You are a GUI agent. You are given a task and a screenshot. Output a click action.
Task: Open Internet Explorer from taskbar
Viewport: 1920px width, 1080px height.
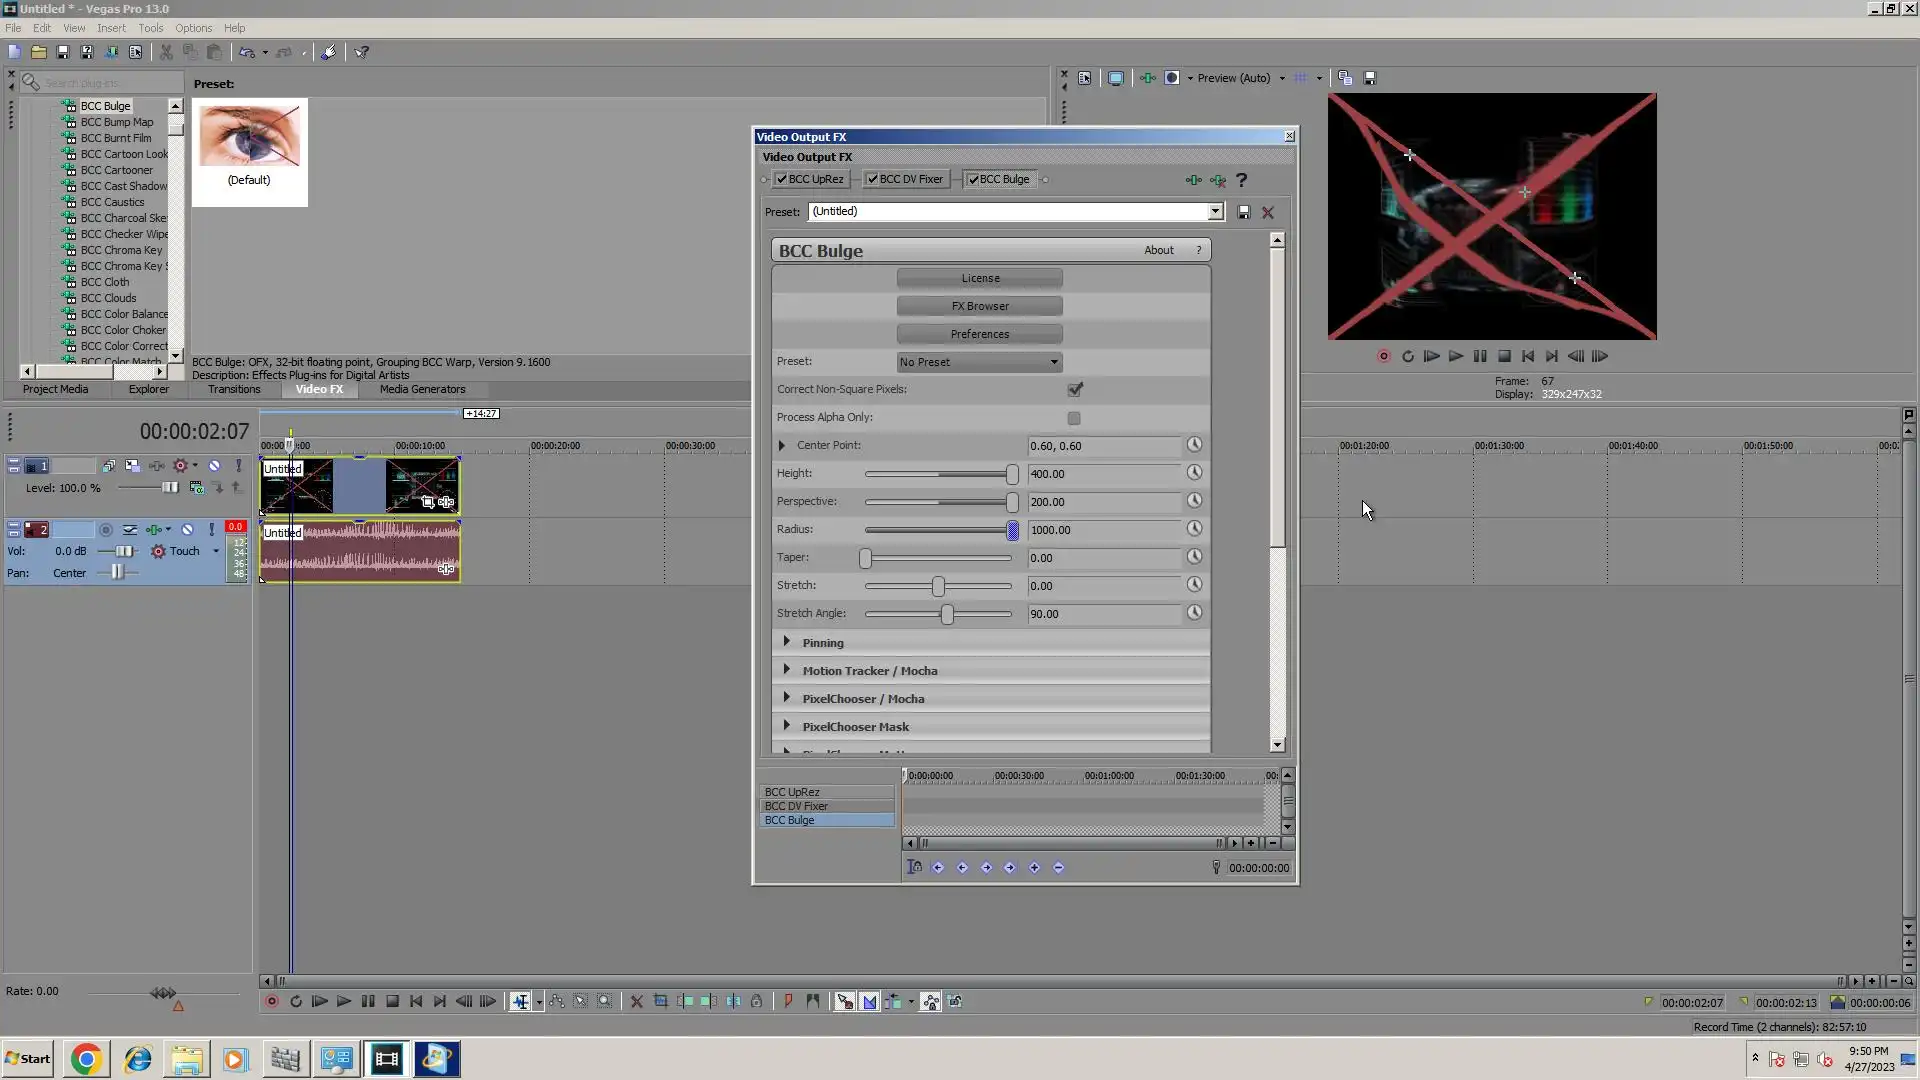pos(138,1059)
